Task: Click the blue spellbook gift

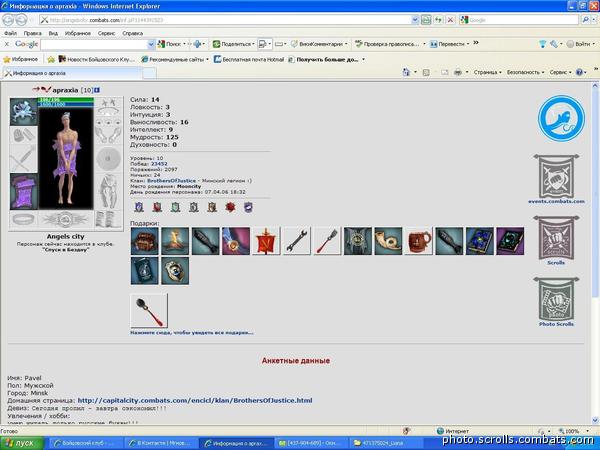Action: click(x=479, y=241)
